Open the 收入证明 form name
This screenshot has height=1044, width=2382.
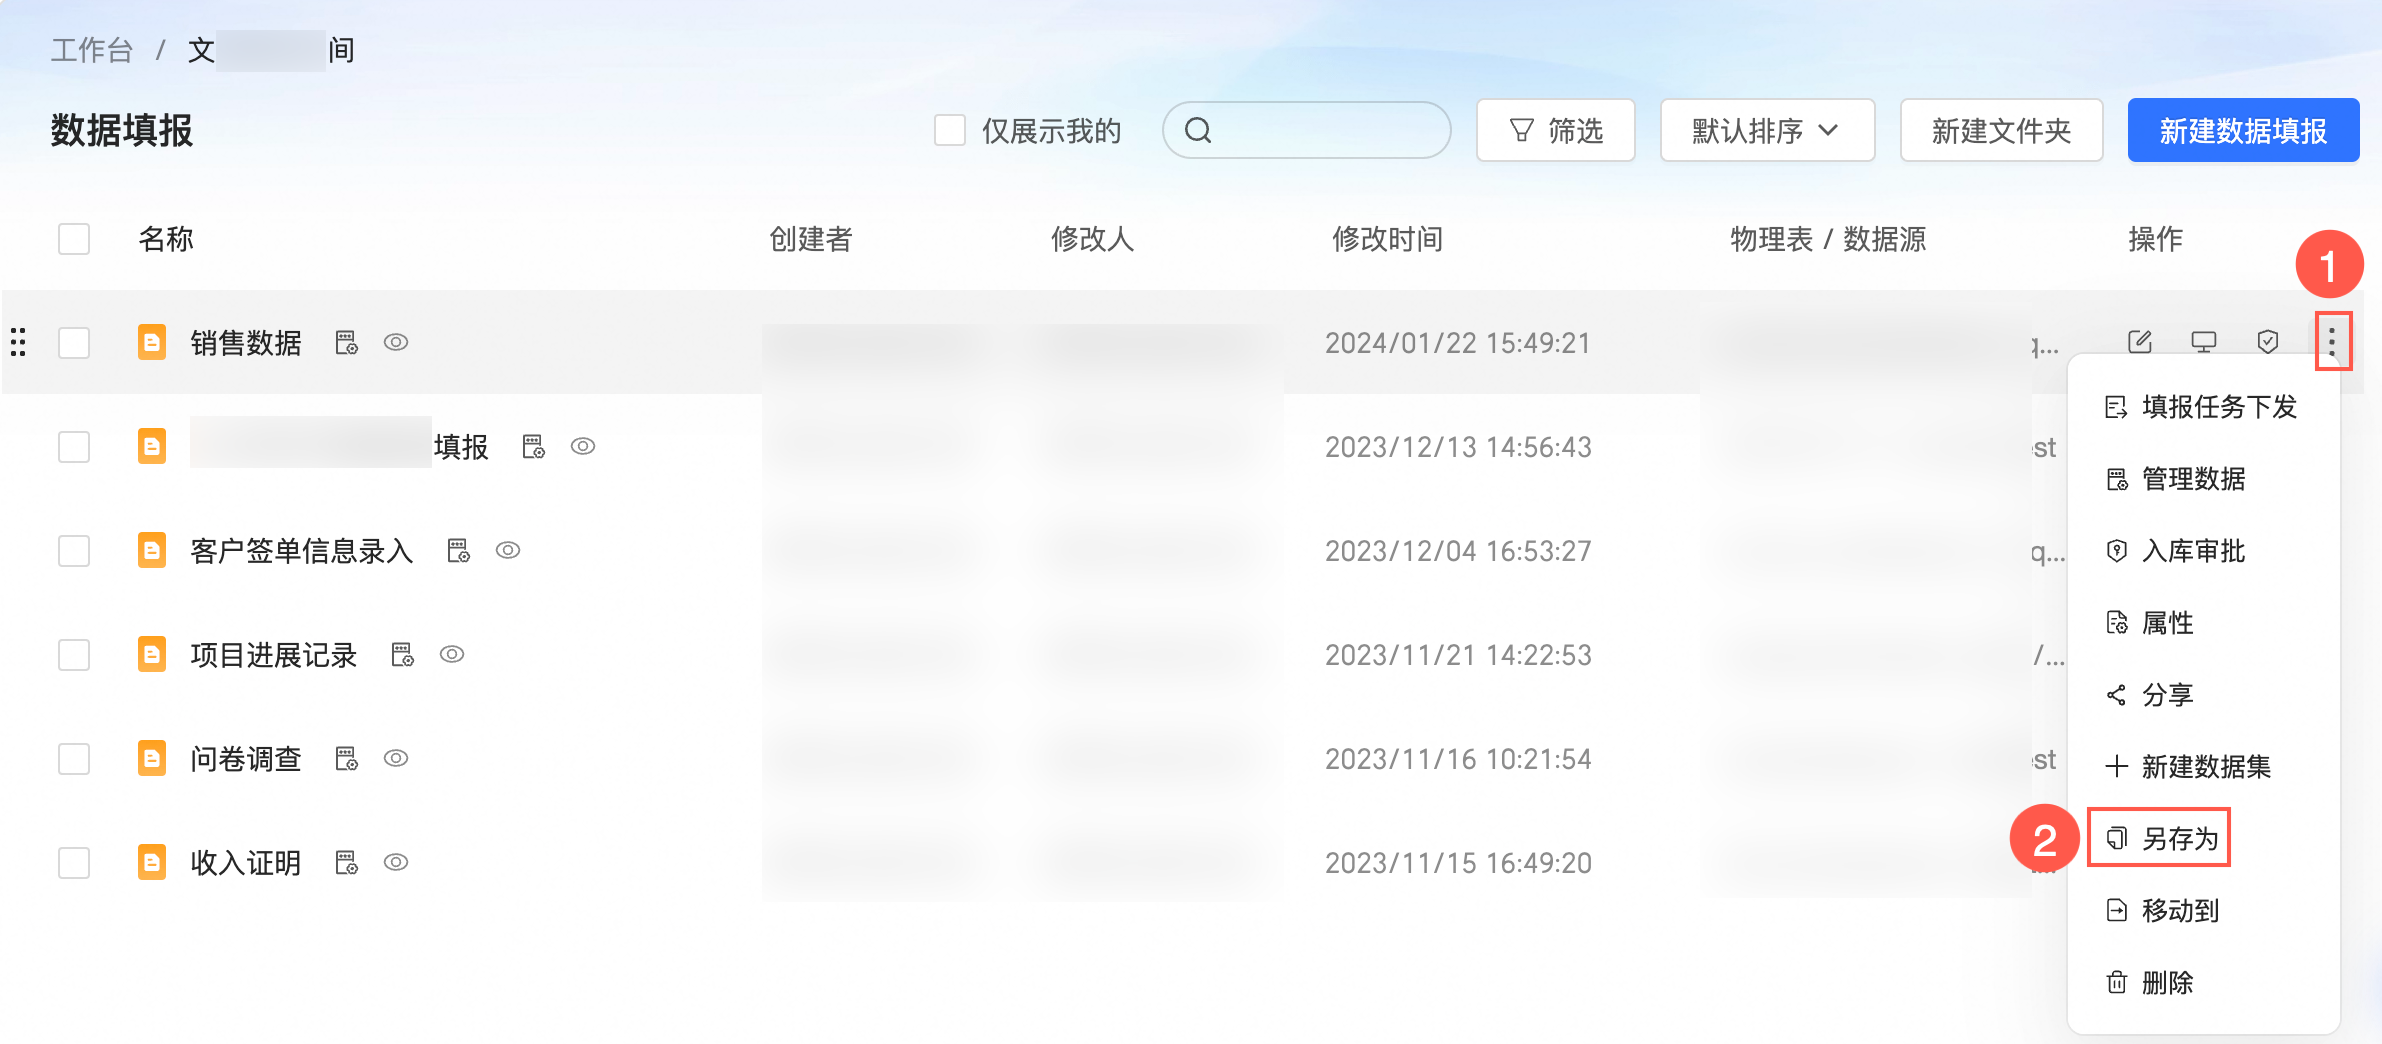pos(246,863)
